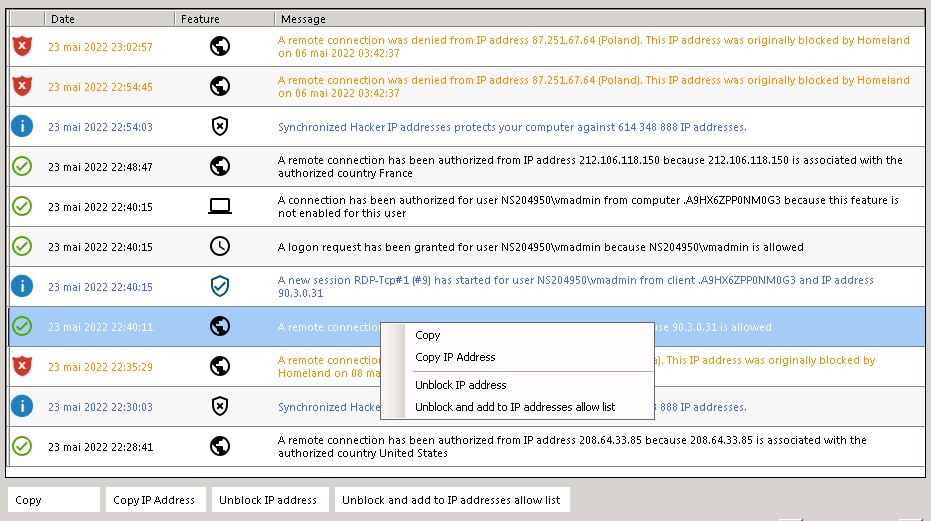Click blue info icon in 22:30:03 row

pos(22,406)
